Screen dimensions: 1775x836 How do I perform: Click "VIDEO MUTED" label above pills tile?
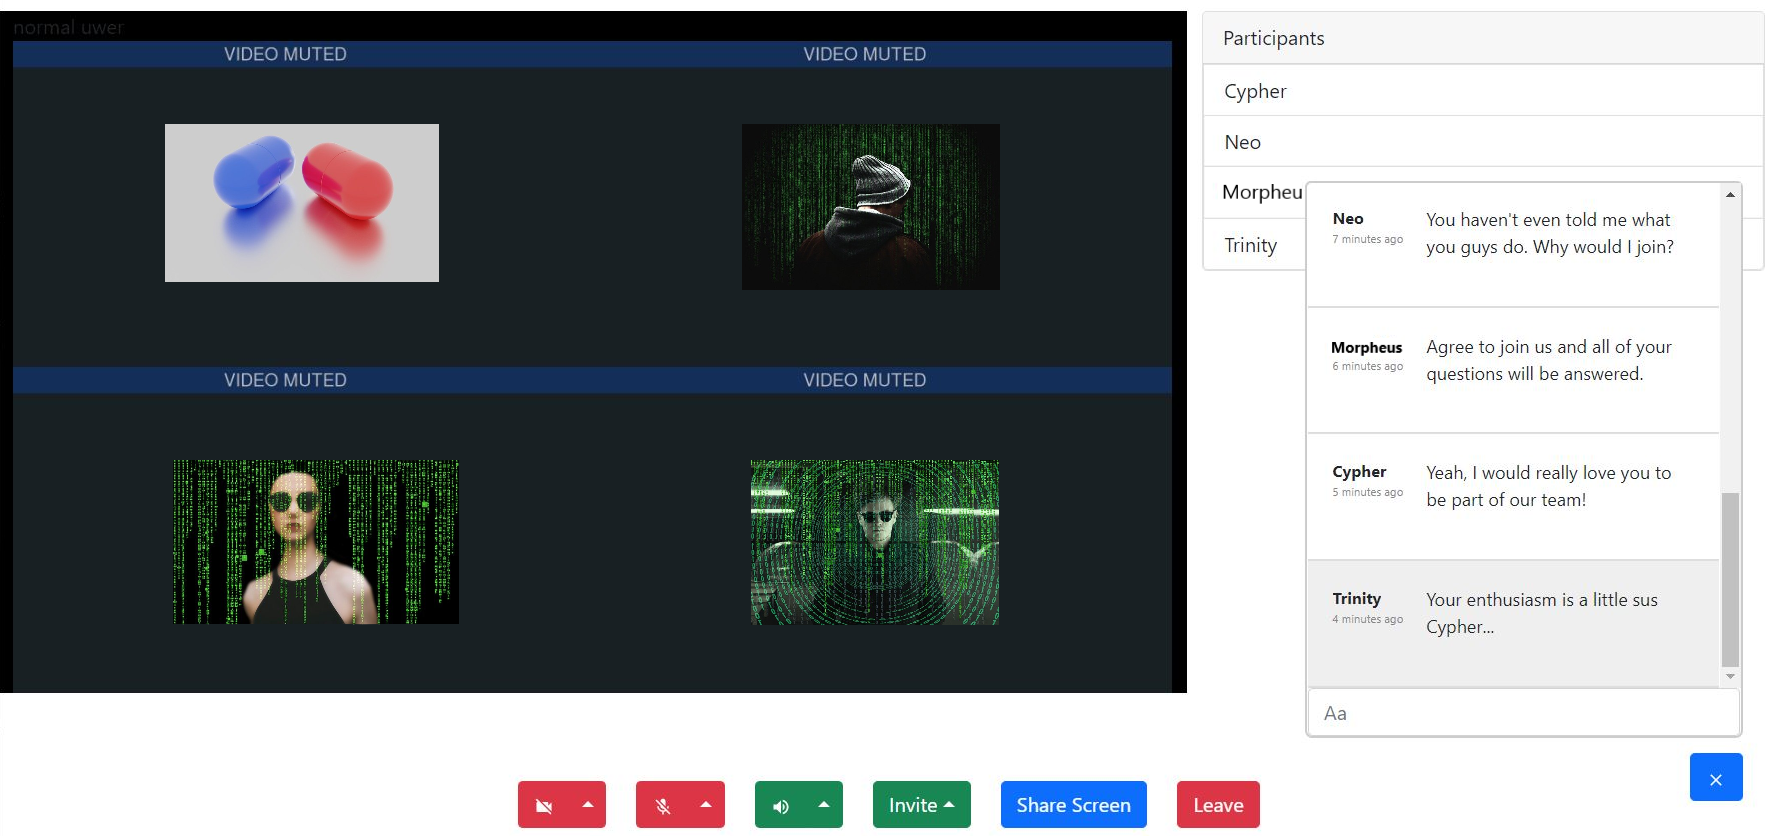(x=285, y=54)
